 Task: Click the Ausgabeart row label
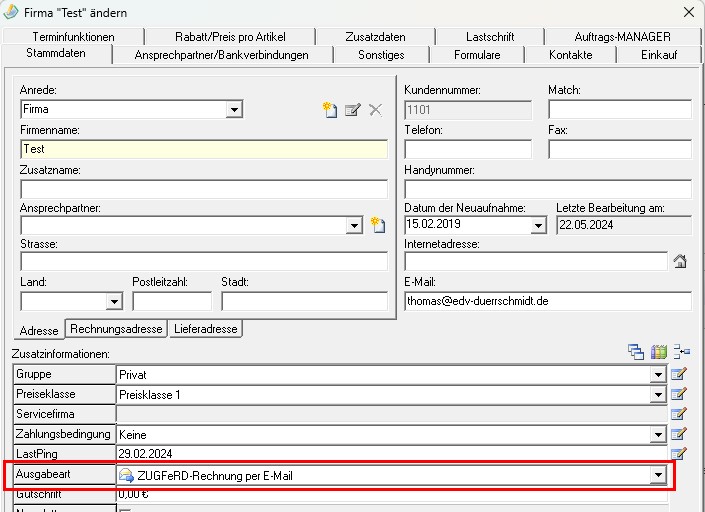click(64, 474)
